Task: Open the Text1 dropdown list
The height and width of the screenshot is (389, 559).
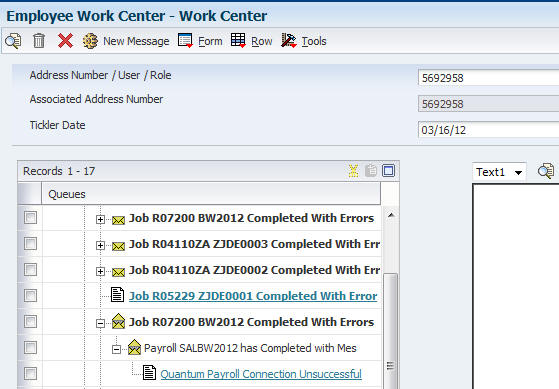Action: pyautogui.click(x=518, y=173)
